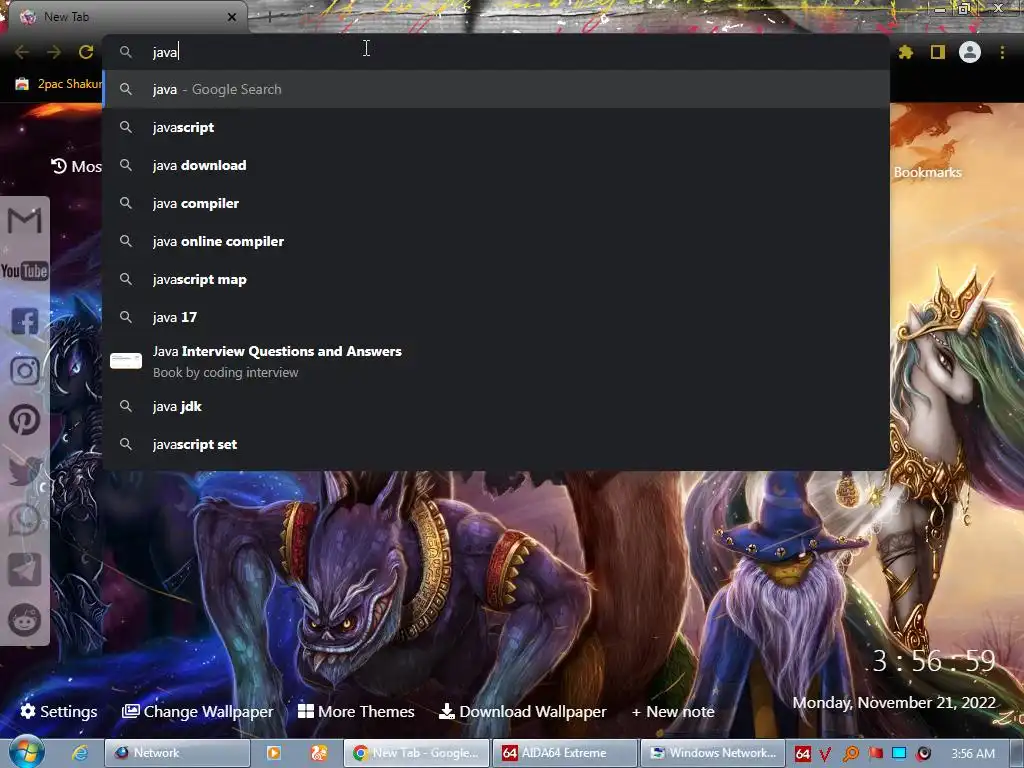Image resolution: width=1024 pixels, height=768 pixels.
Task: Switch to Windows Network taskbar window
Action: [712, 753]
